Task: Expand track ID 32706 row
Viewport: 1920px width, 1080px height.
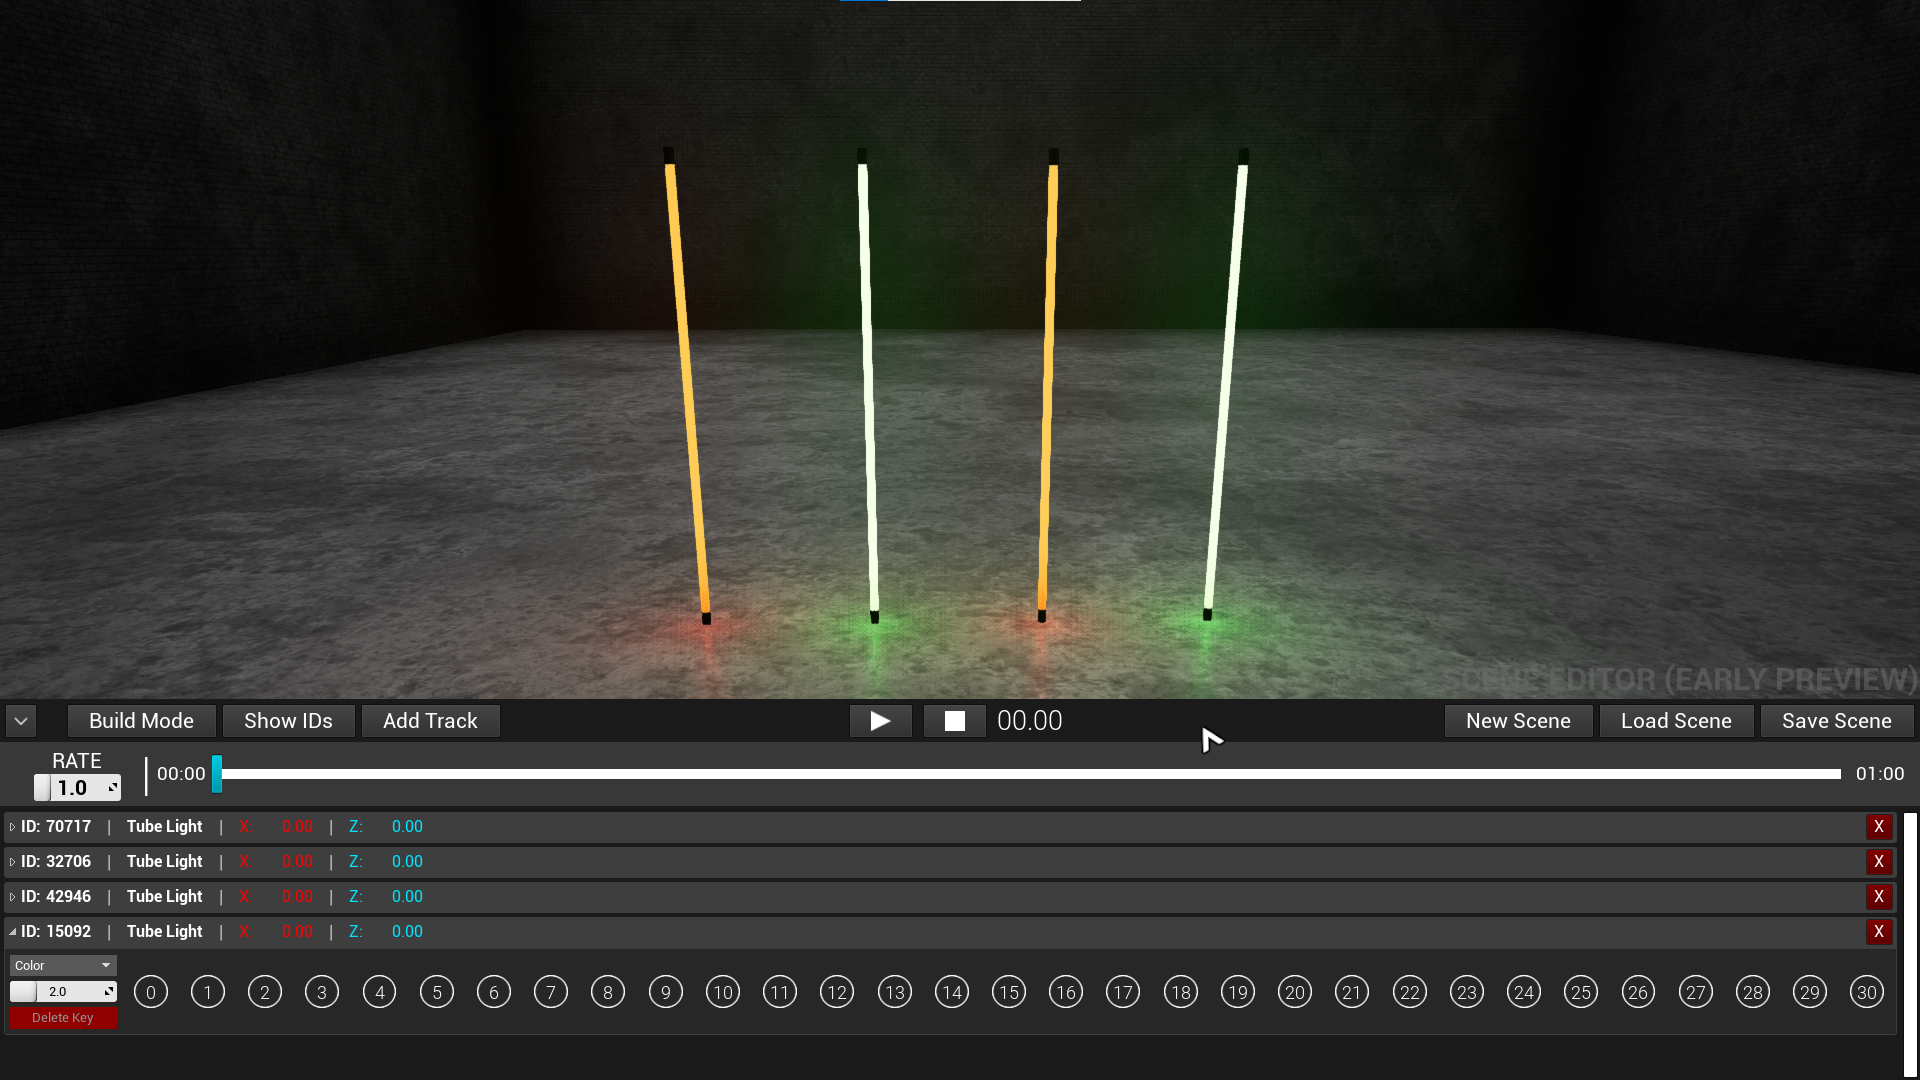Action: tap(12, 862)
